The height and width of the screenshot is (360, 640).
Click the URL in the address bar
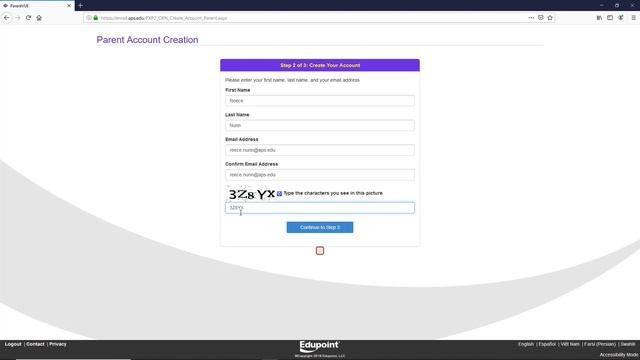pyautogui.click(x=164, y=18)
